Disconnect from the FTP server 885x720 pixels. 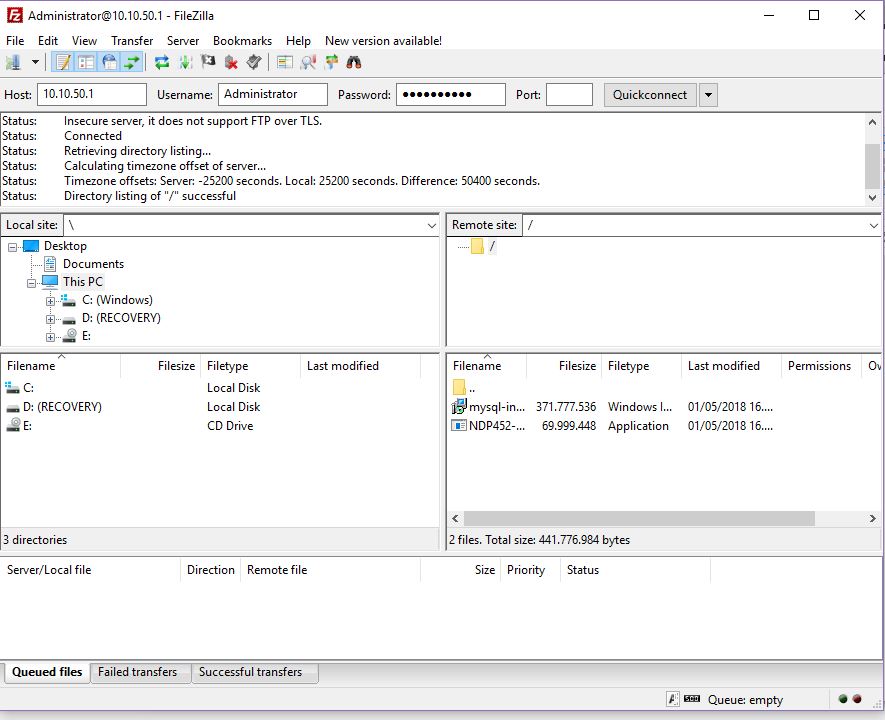pyautogui.click(x=231, y=62)
